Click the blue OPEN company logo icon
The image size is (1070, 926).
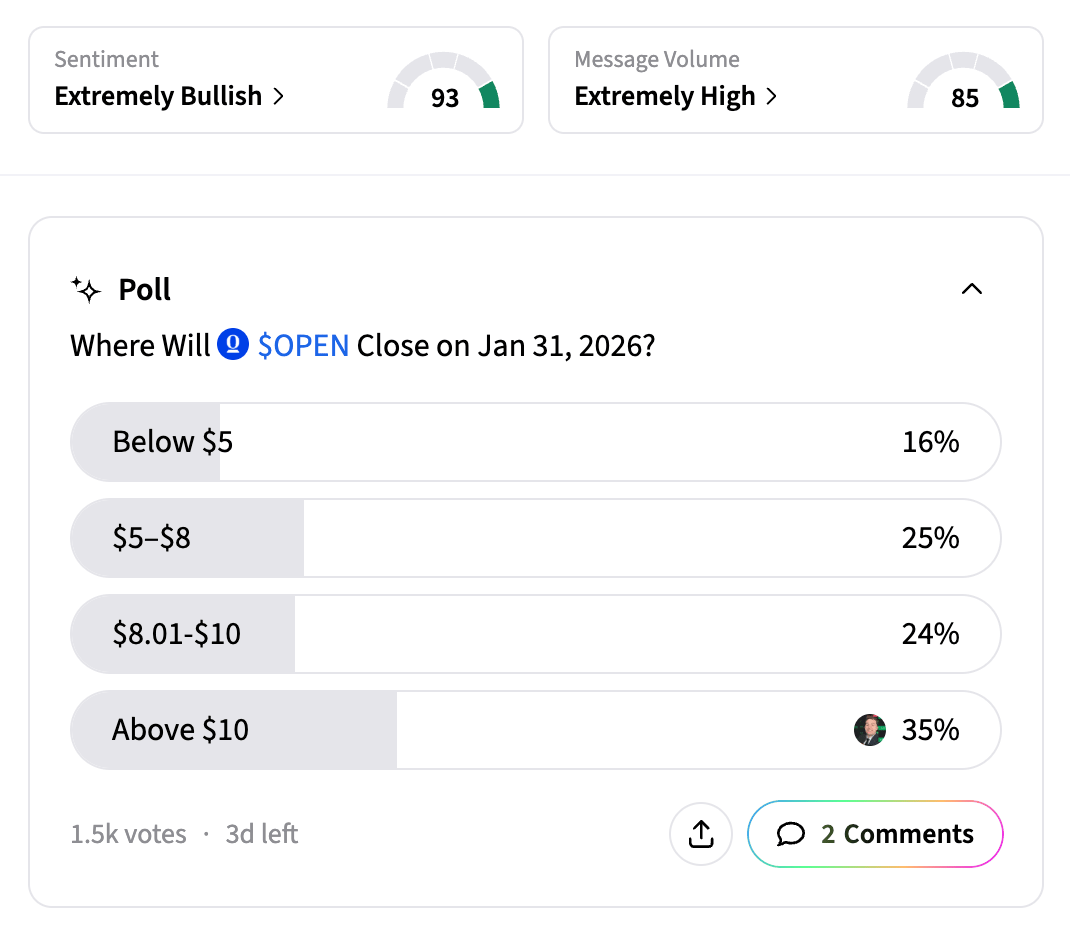coord(232,346)
